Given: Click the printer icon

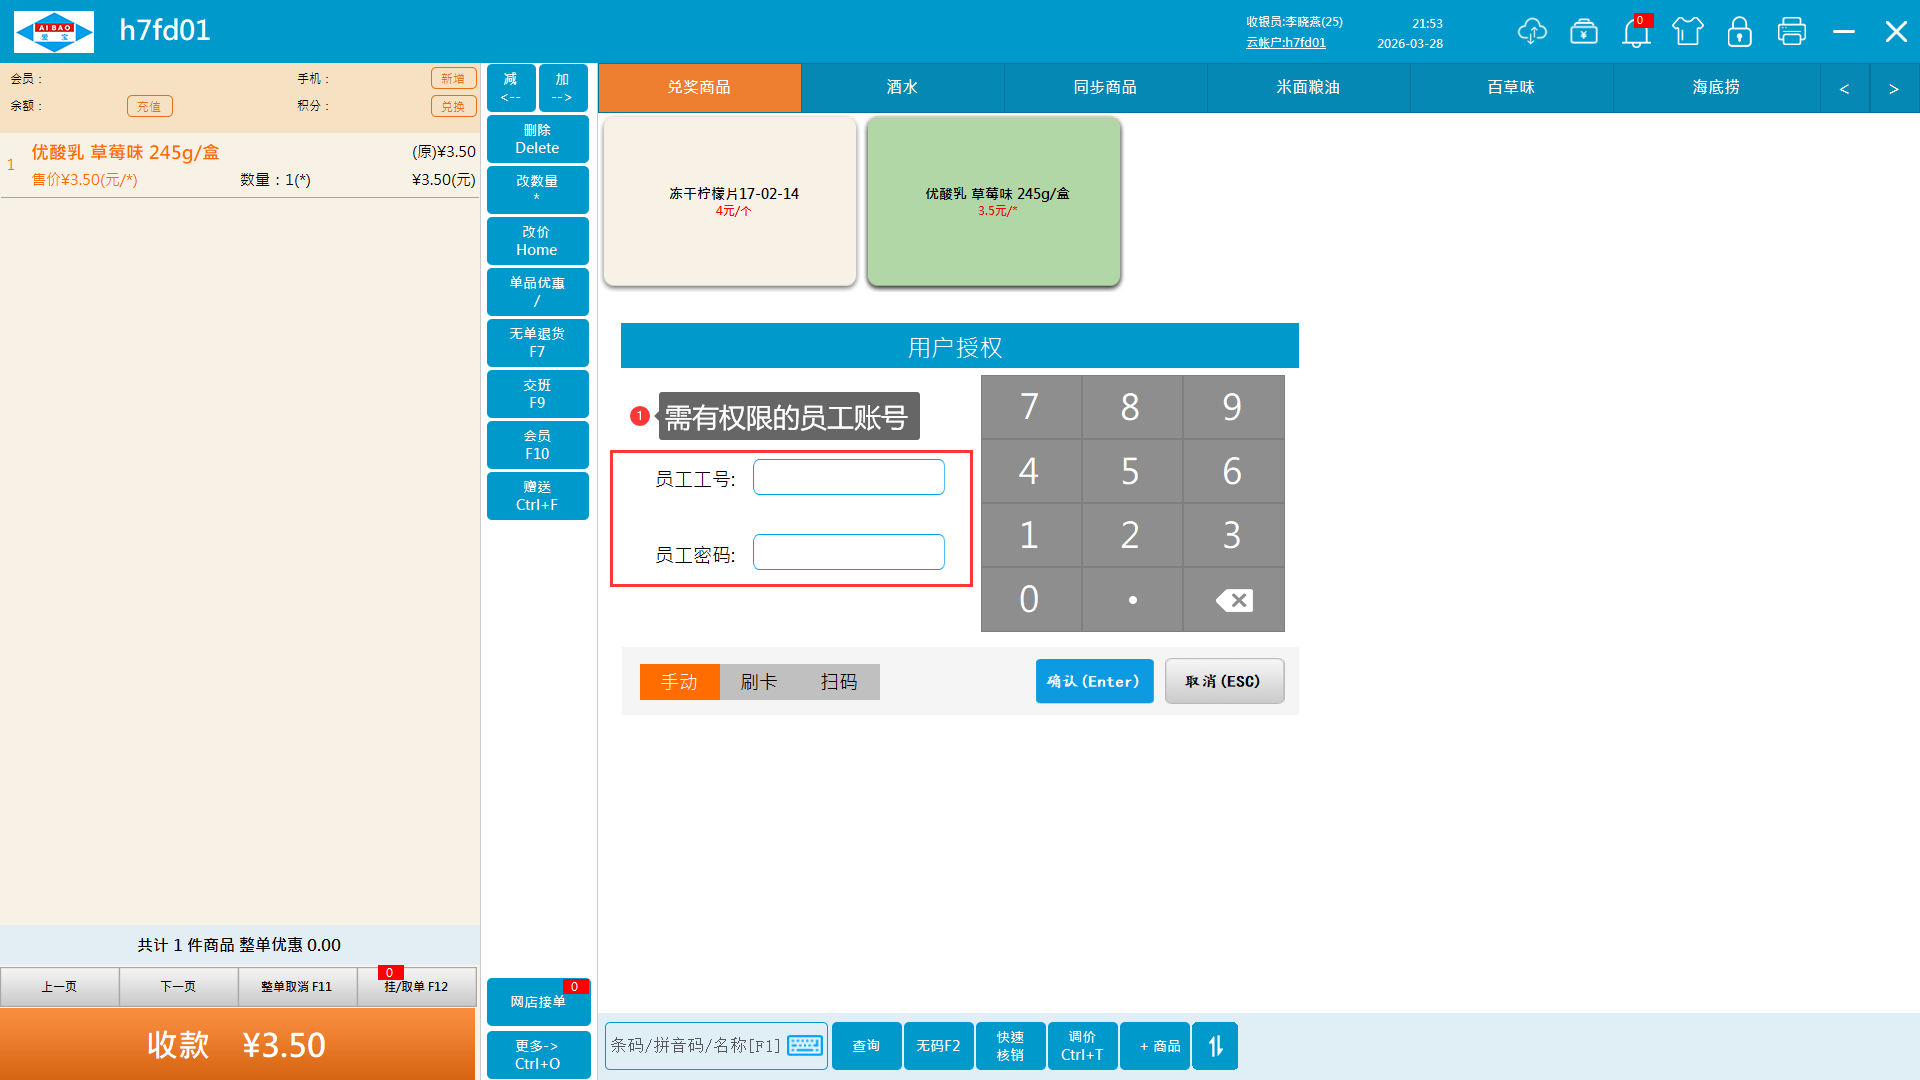Looking at the screenshot, I should tap(1792, 31).
